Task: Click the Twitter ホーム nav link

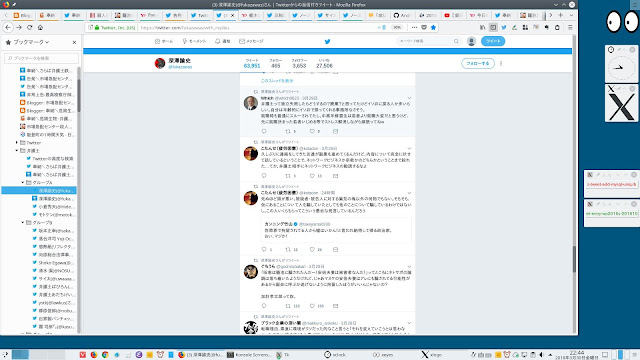Action: (x=164, y=41)
